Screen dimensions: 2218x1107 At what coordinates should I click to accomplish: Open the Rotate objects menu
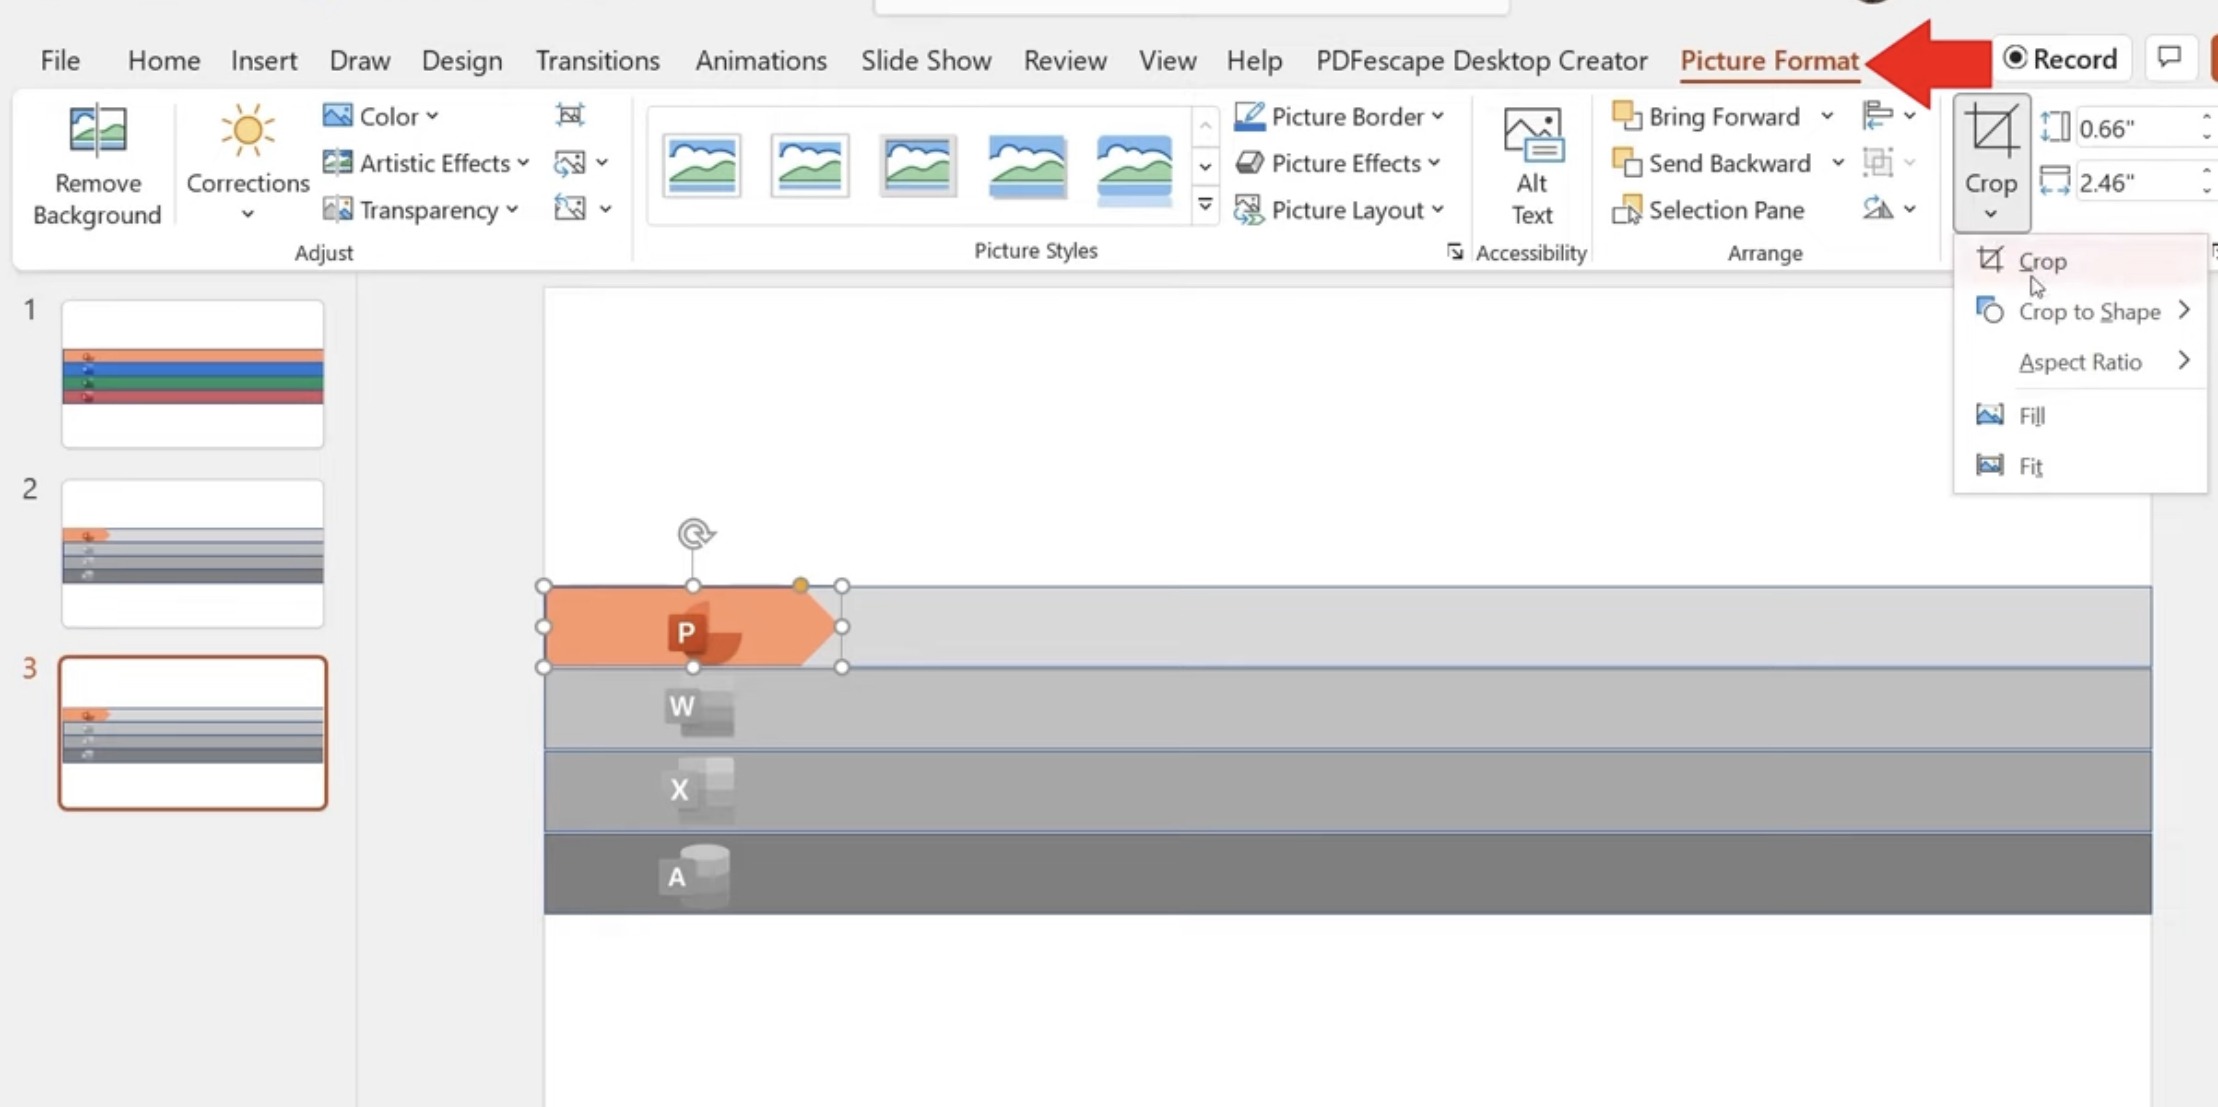1889,209
